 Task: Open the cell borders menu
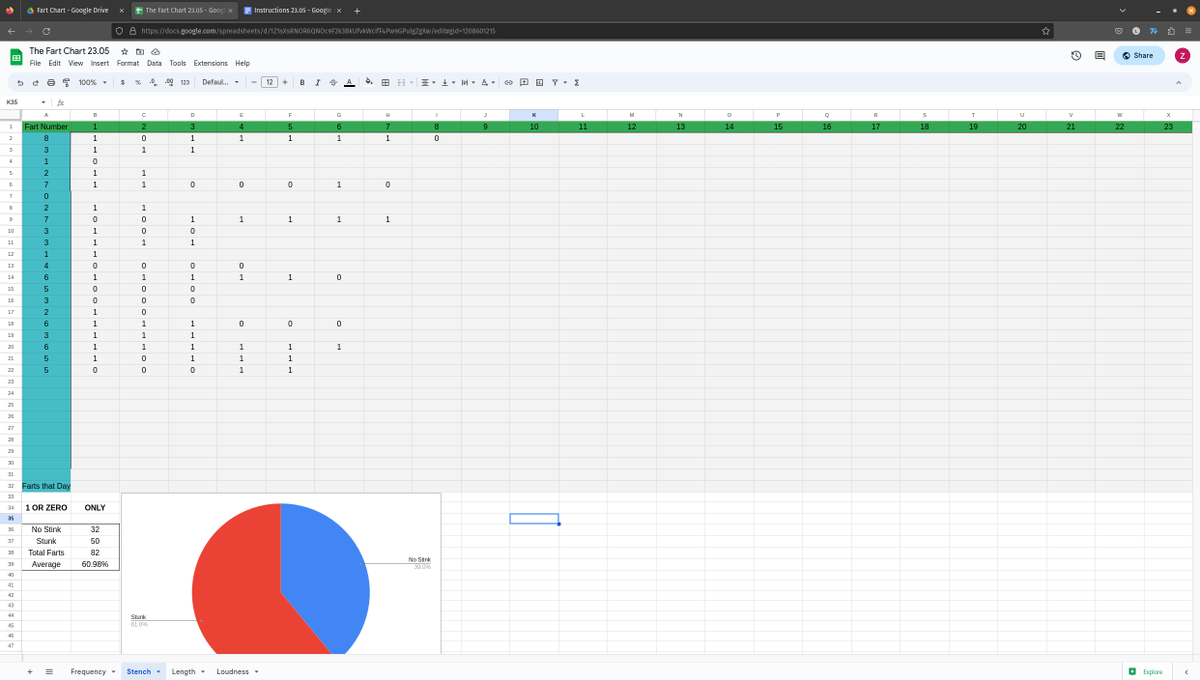(x=385, y=82)
